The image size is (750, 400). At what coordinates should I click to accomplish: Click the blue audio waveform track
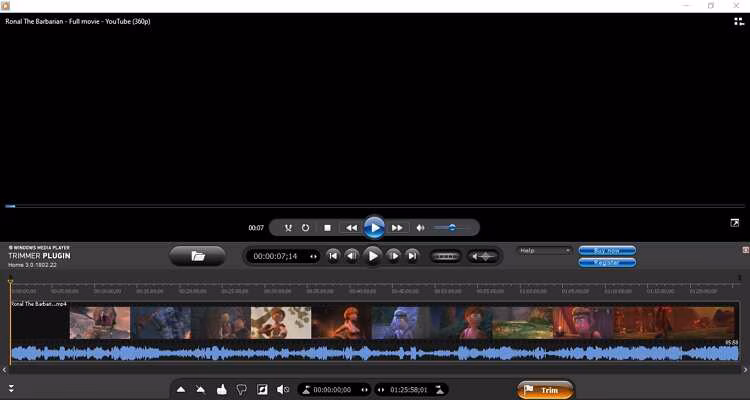(x=375, y=353)
